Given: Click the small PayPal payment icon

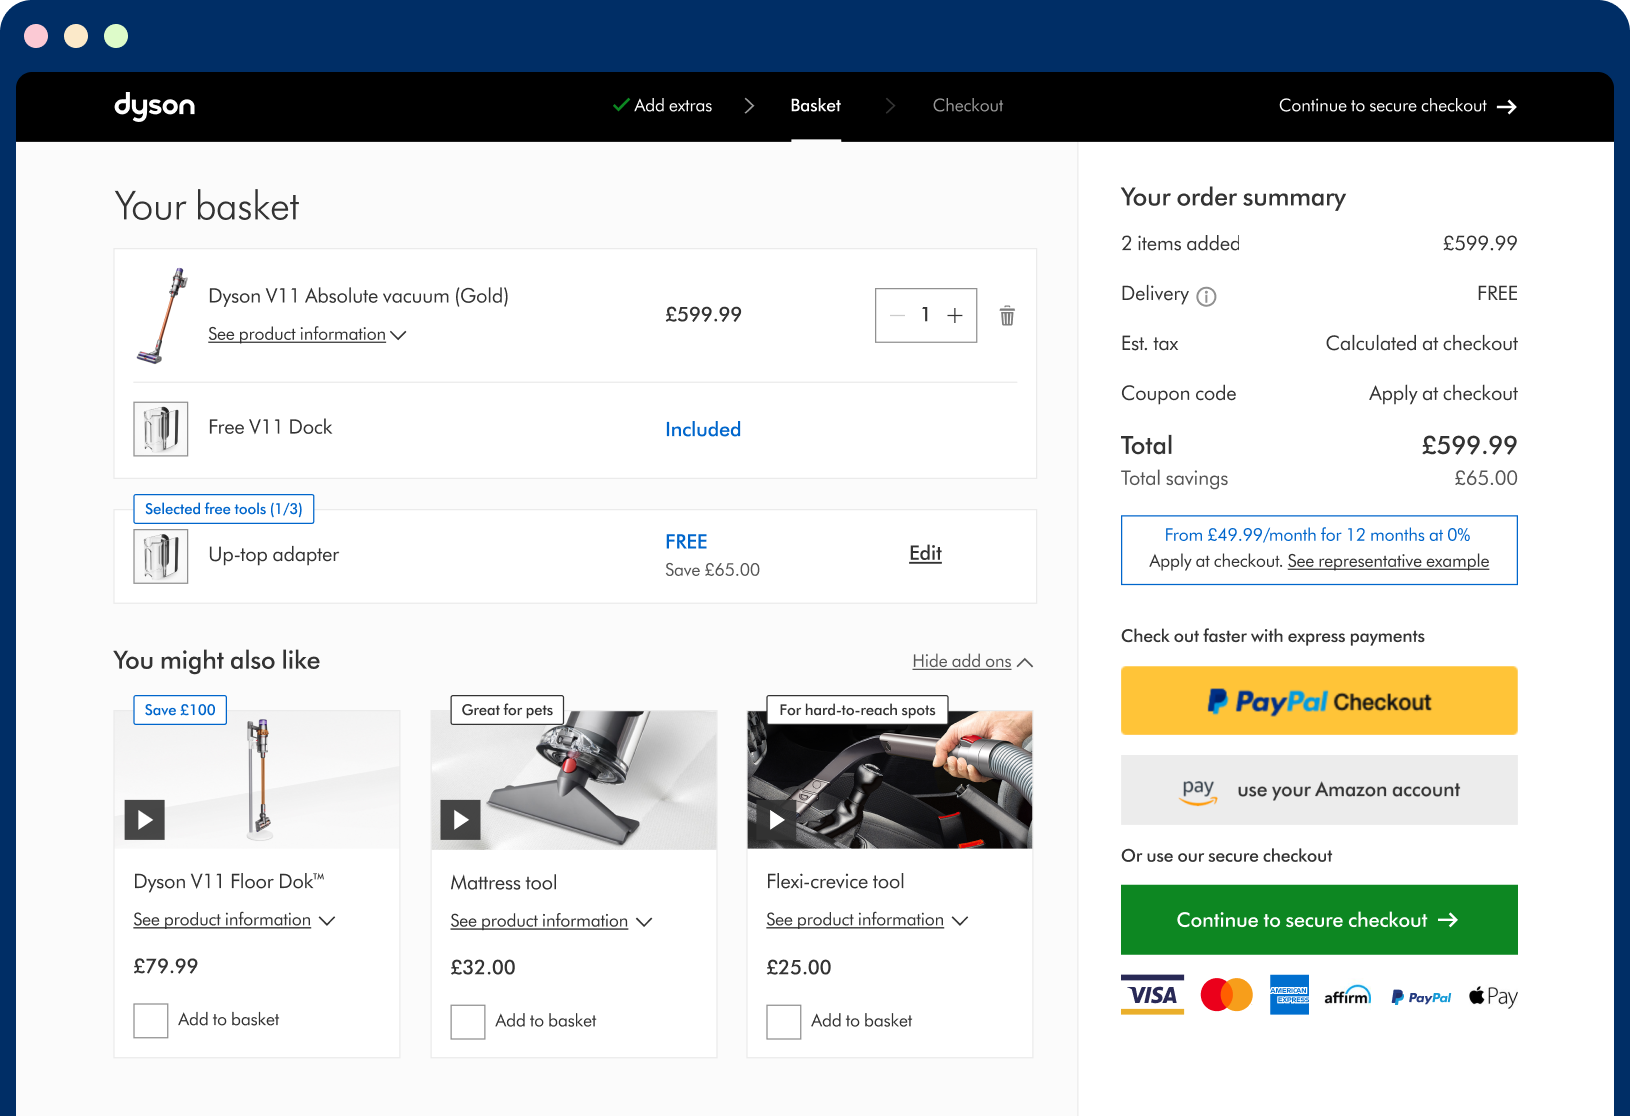Looking at the screenshot, I should click(x=1421, y=997).
